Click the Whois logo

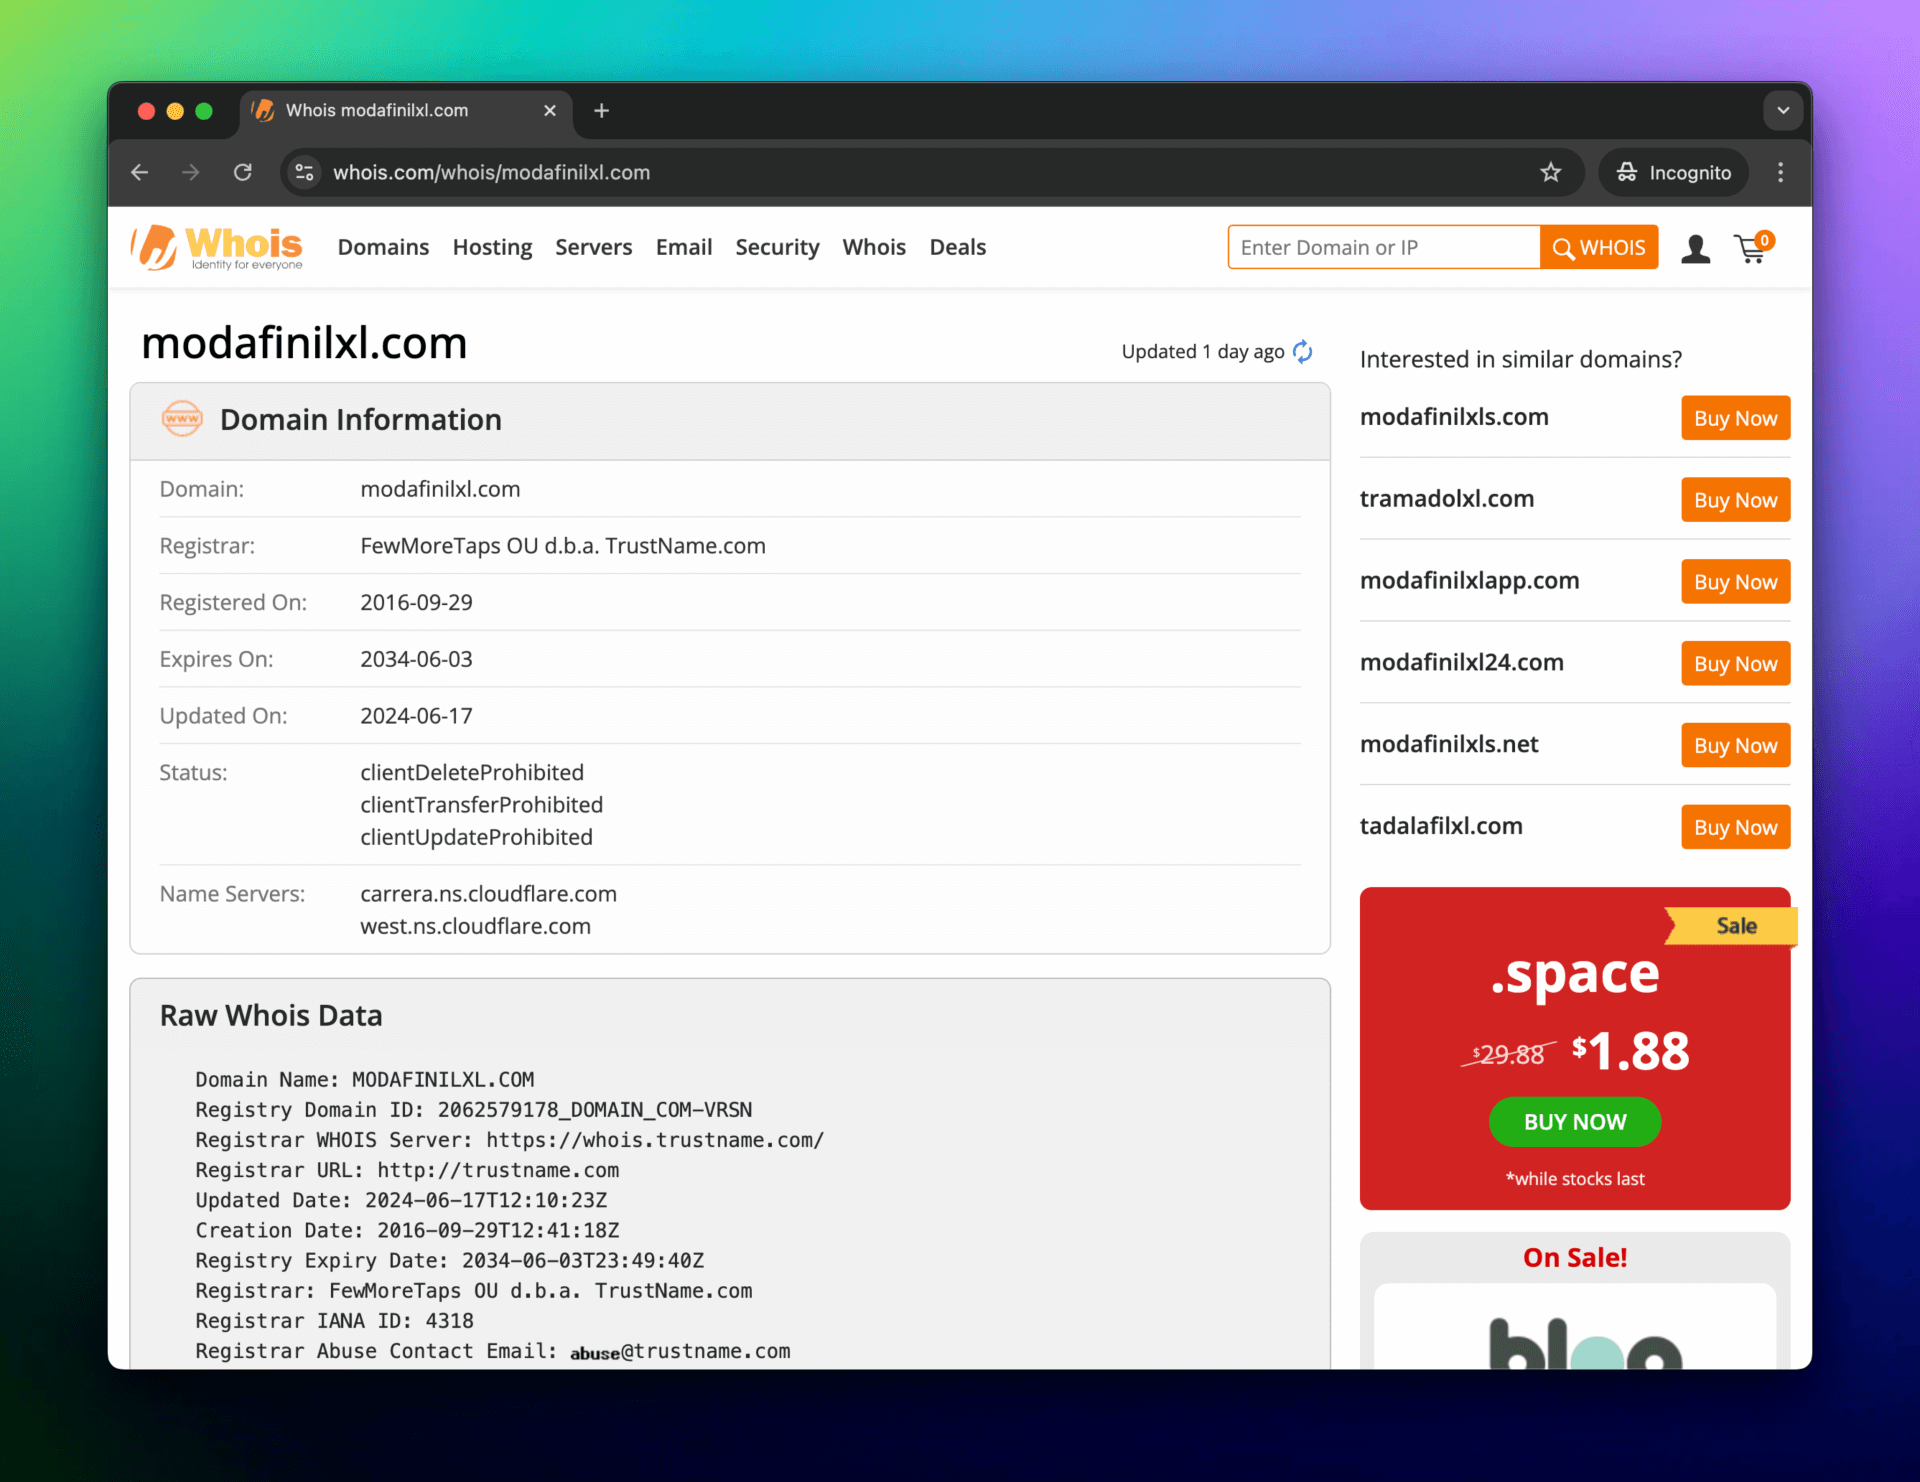[x=217, y=247]
